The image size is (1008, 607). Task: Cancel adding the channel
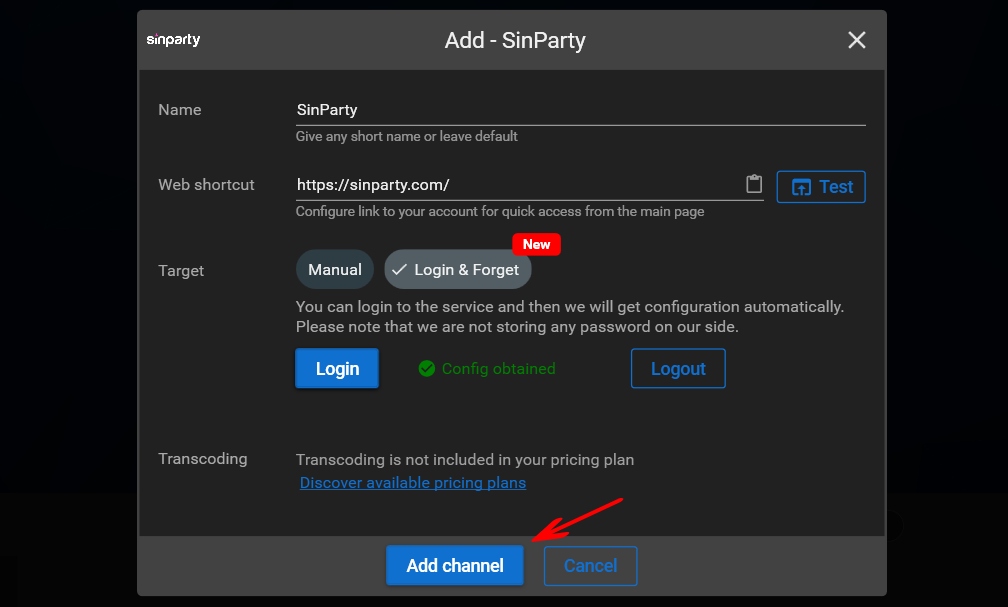pyautogui.click(x=590, y=566)
